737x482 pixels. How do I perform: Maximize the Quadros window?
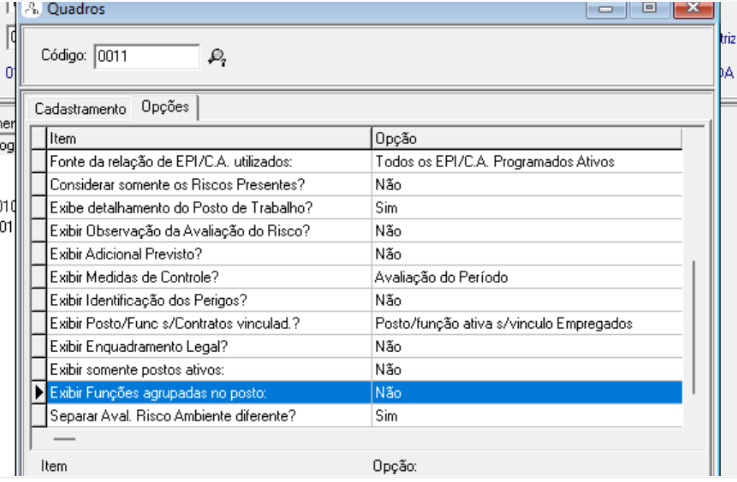tap(650, 9)
